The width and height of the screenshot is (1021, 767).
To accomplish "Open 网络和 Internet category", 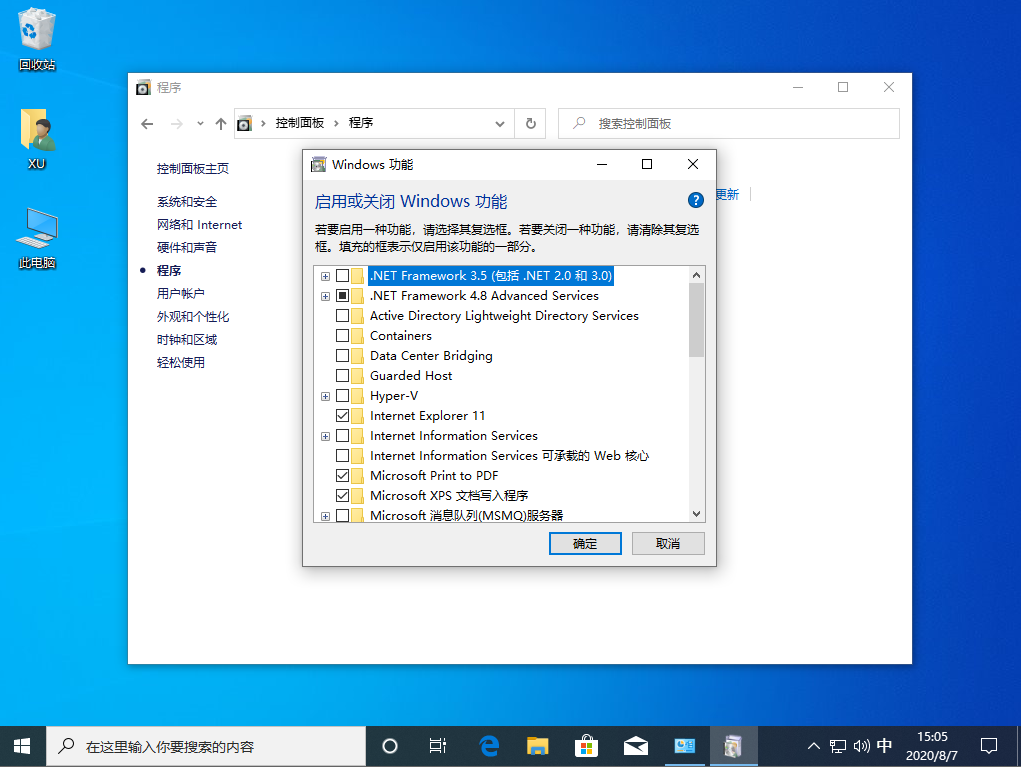I will coord(199,225).
